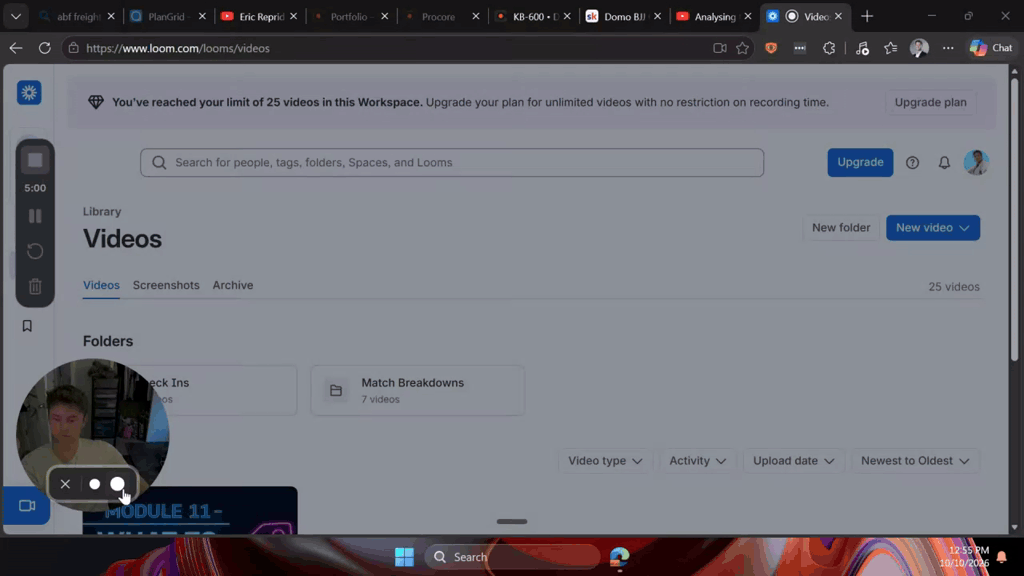1024x576 pixels.
Task: Click the camera icon at the sidebar bottom
Action: [27, 506]
